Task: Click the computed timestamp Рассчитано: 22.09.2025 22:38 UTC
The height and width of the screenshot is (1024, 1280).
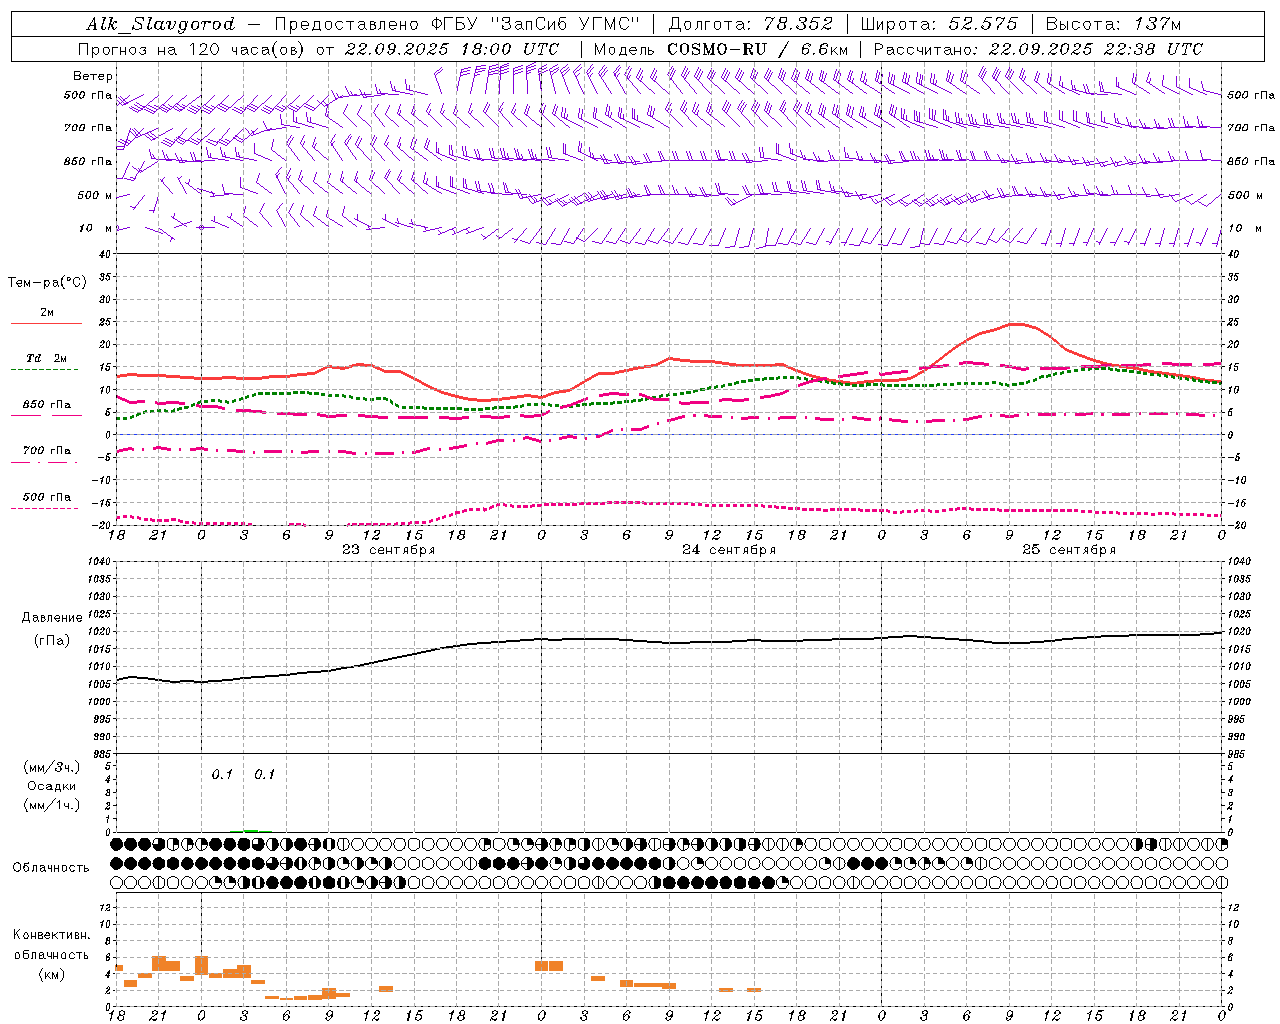Action: point(1038,49)
